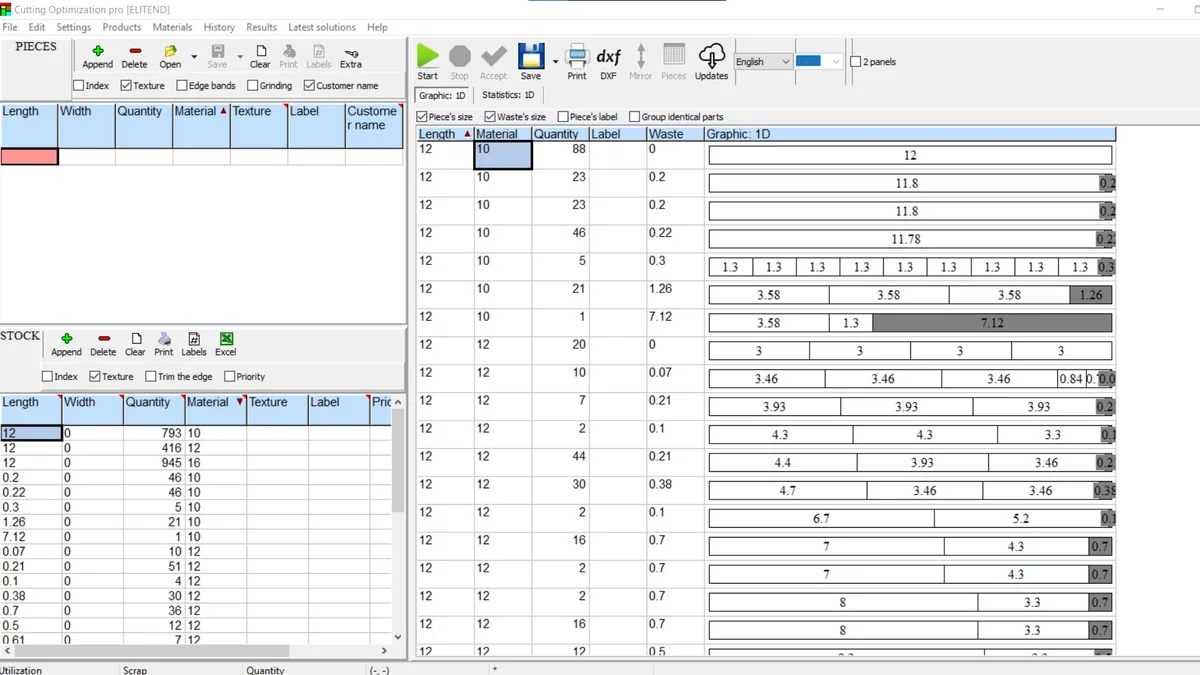Toggle the Customer name checkbox
Image resolution: width=1200 pixels, height=675 pixels.
(341, 86)
